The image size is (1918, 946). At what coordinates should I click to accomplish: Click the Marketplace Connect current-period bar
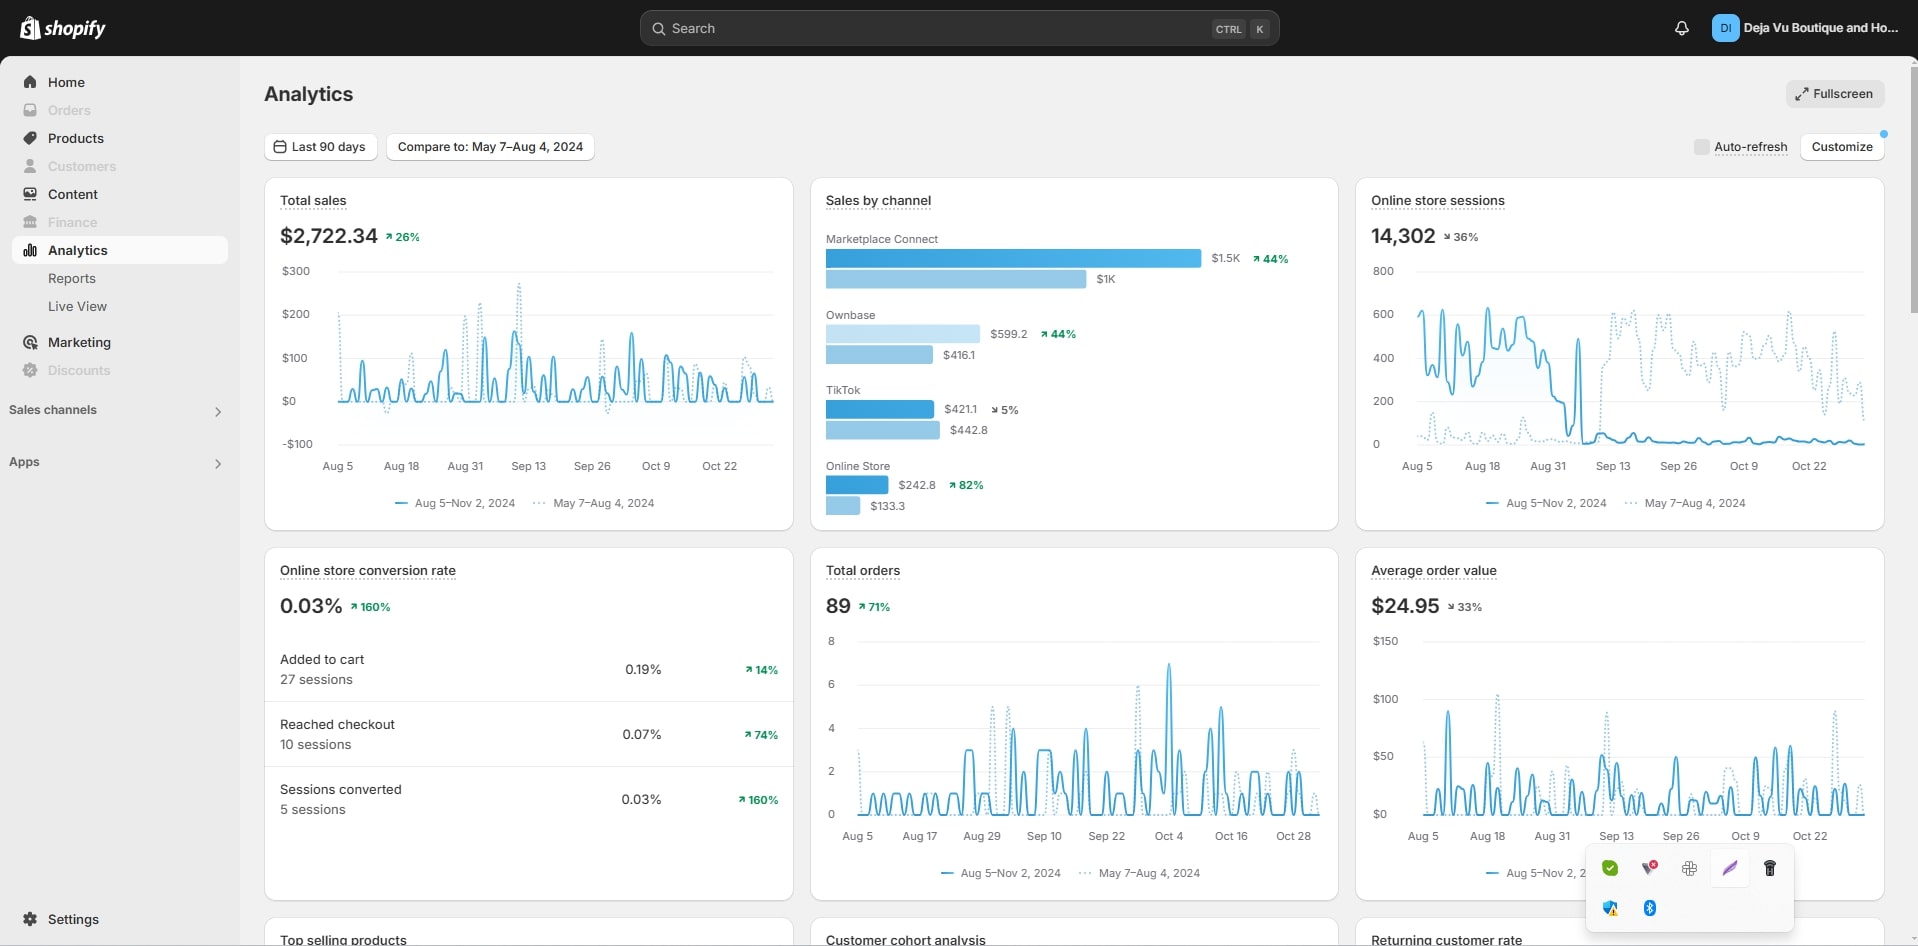point(1012,258)
